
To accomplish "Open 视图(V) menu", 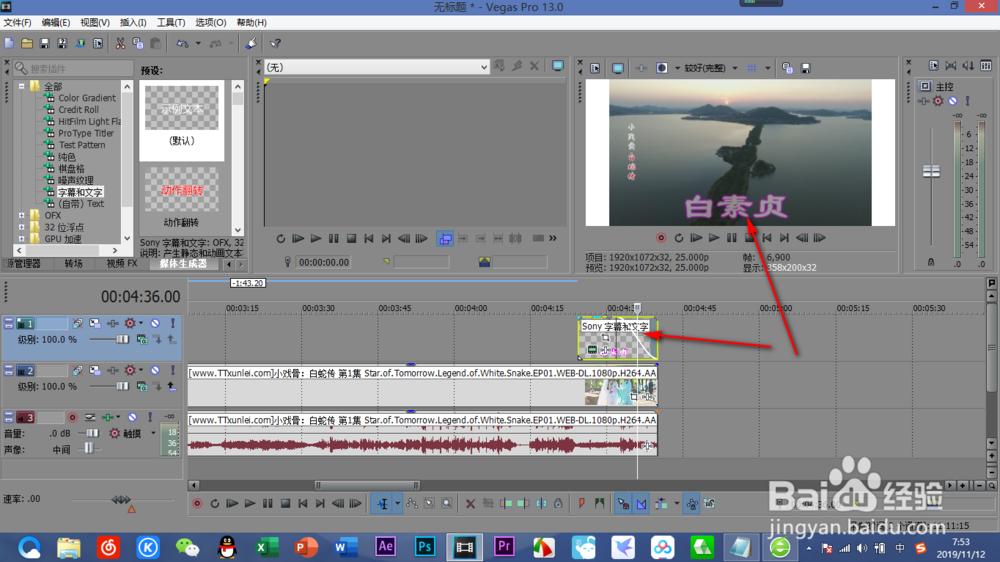I will 95,22.
